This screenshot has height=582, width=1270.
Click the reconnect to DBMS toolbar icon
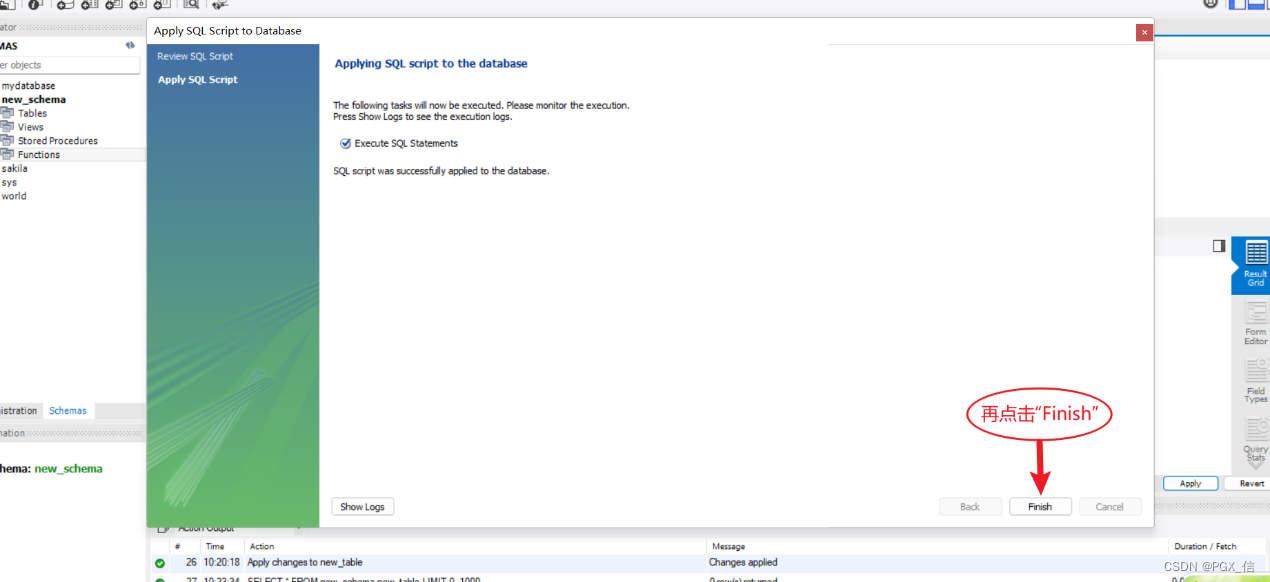coord(220,5)
